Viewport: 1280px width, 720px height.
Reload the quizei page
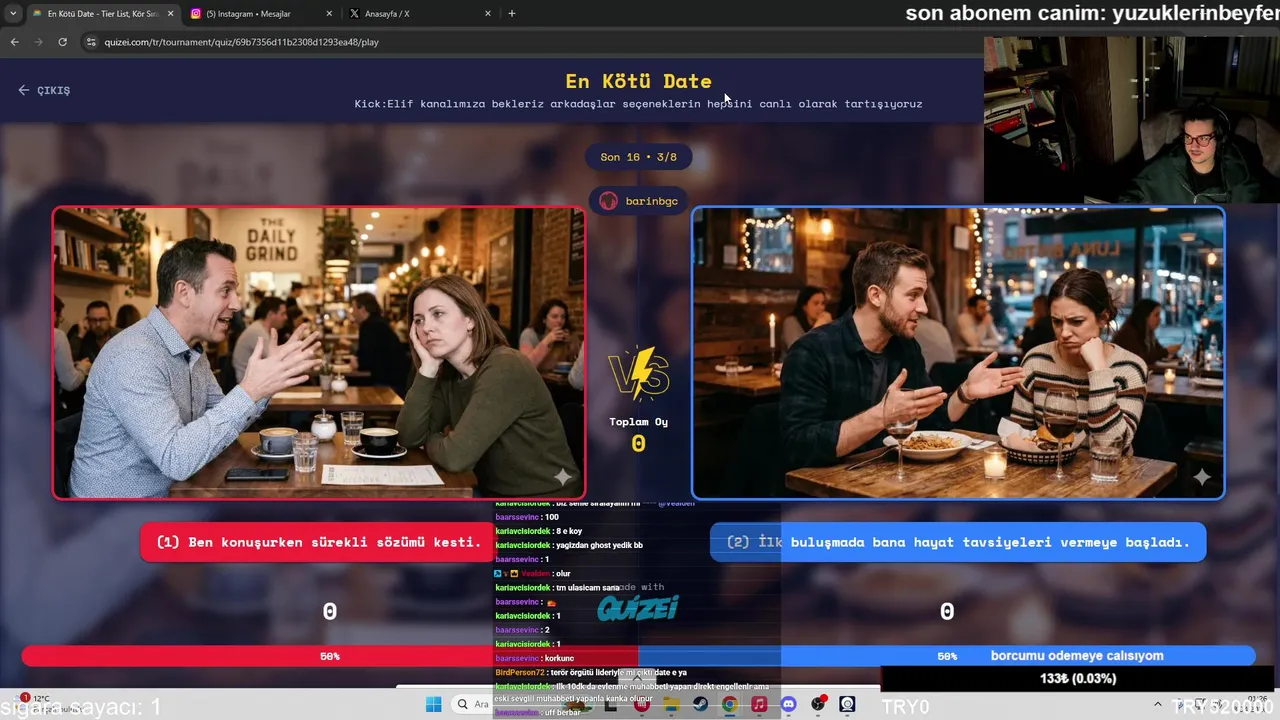[62, 42]
